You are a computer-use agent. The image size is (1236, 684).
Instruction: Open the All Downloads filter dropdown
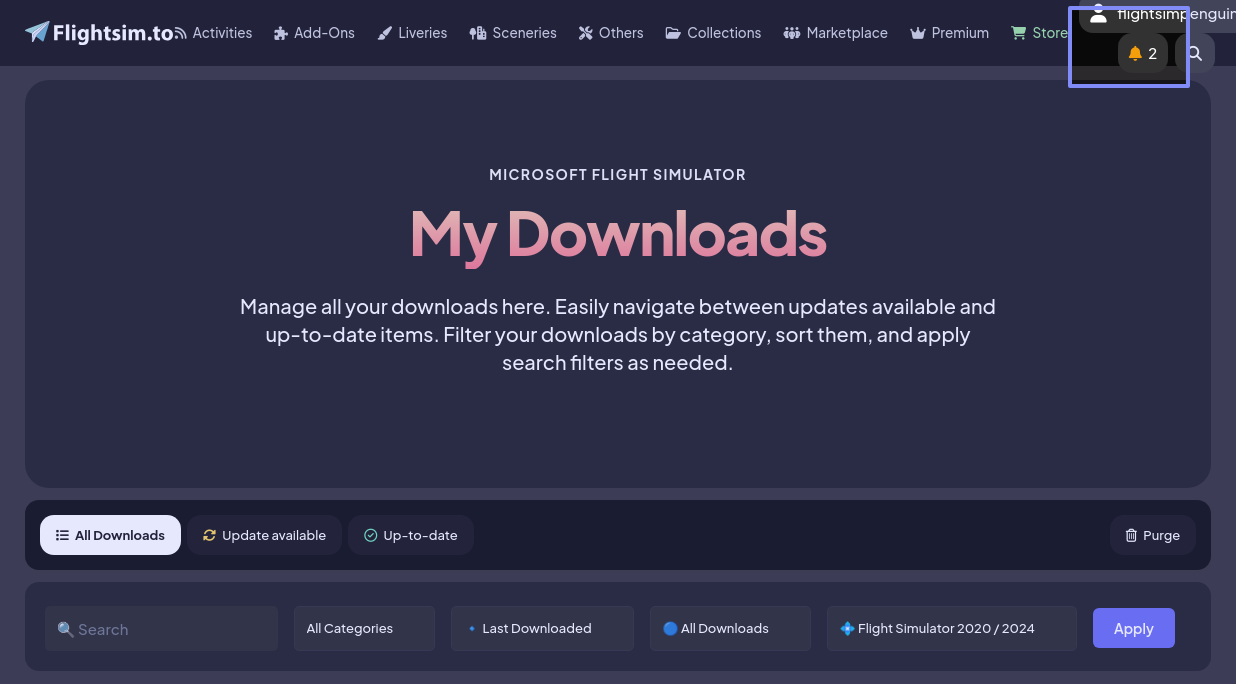[729, 628]
